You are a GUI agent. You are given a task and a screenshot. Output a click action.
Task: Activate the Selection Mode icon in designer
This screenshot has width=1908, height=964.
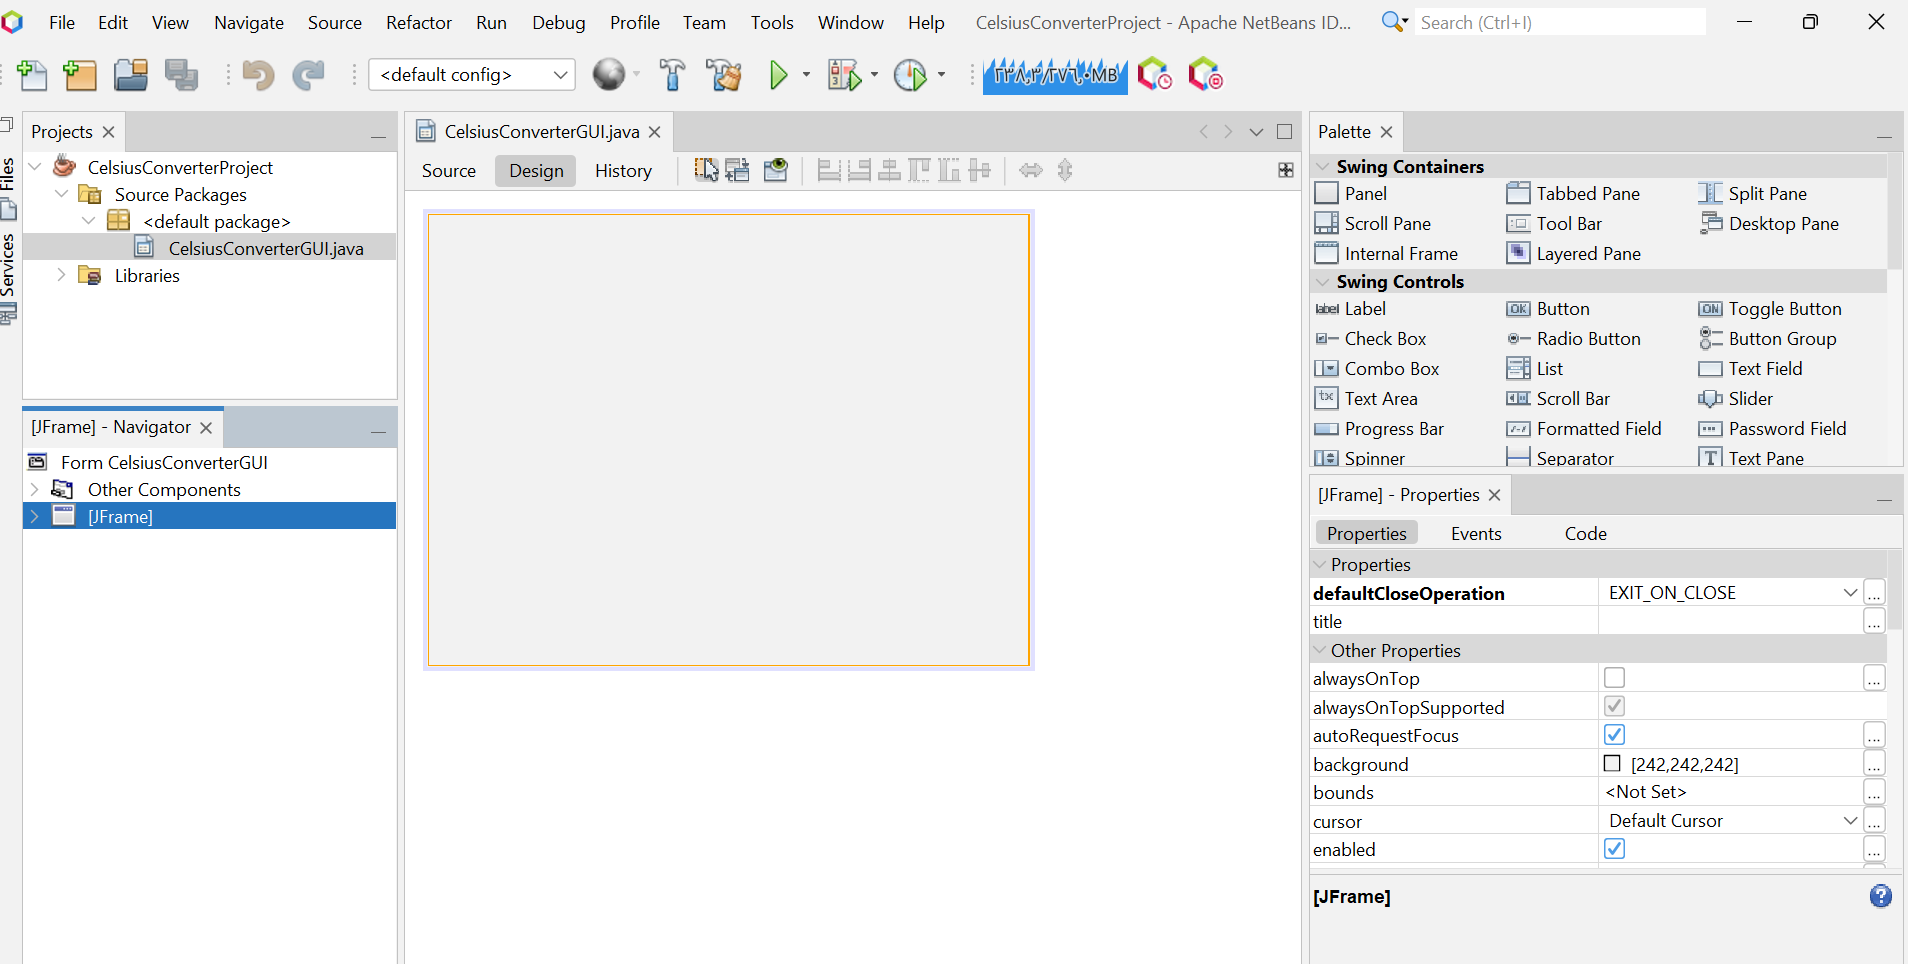(x=706, y=170)
